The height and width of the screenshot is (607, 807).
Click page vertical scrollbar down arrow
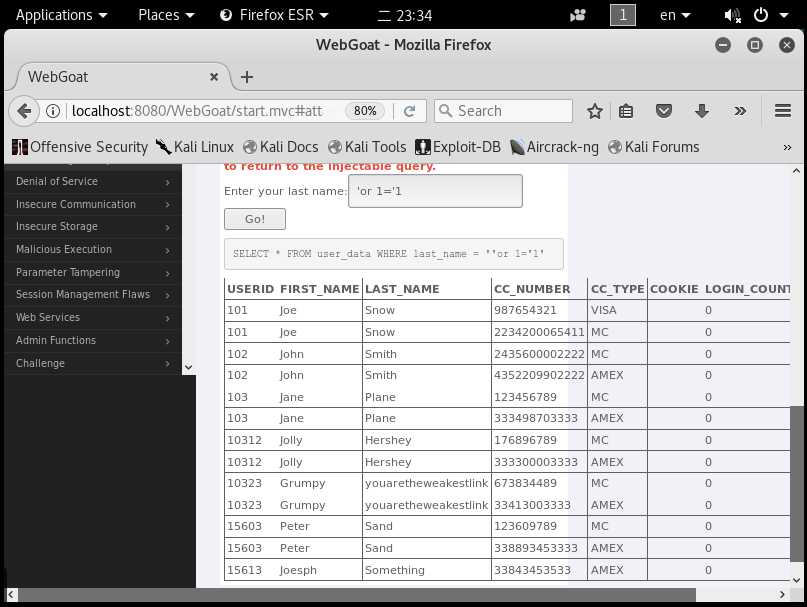coord(796,580)
